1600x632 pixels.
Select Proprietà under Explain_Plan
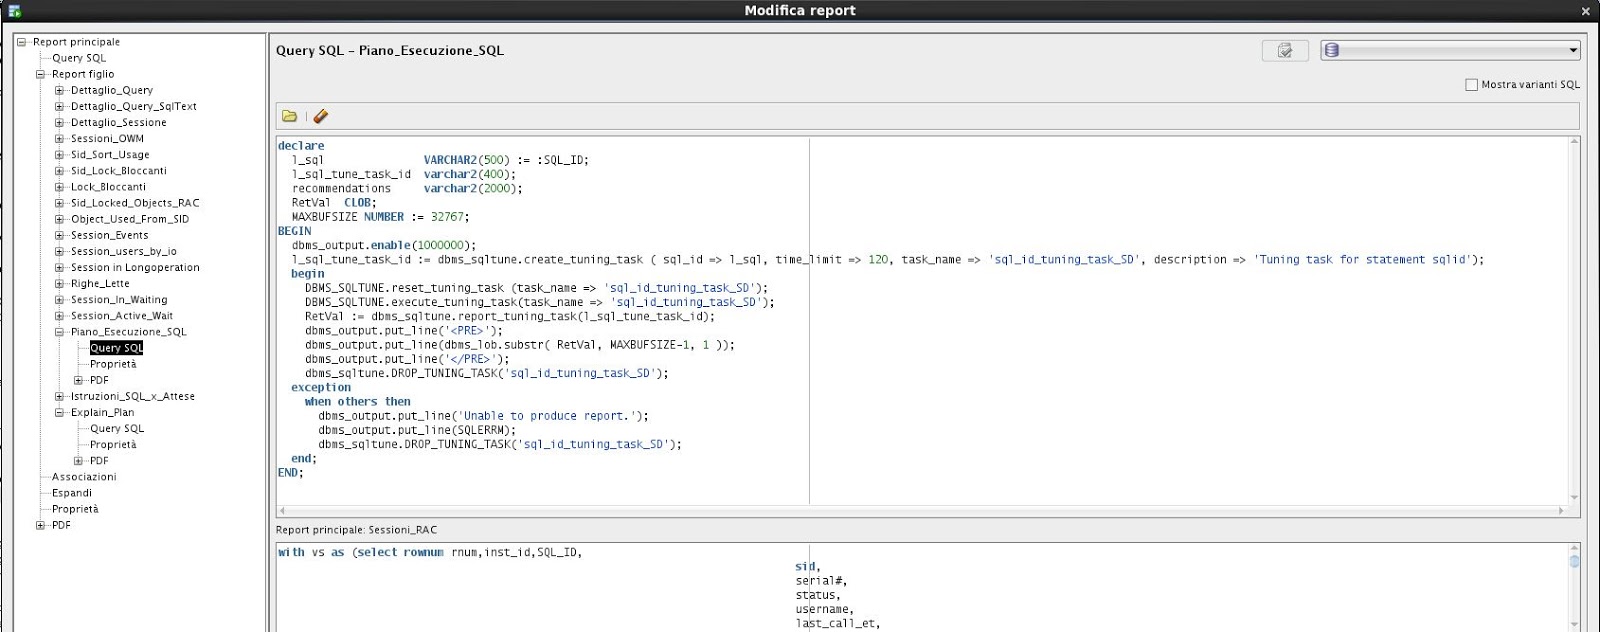point(113,444)
